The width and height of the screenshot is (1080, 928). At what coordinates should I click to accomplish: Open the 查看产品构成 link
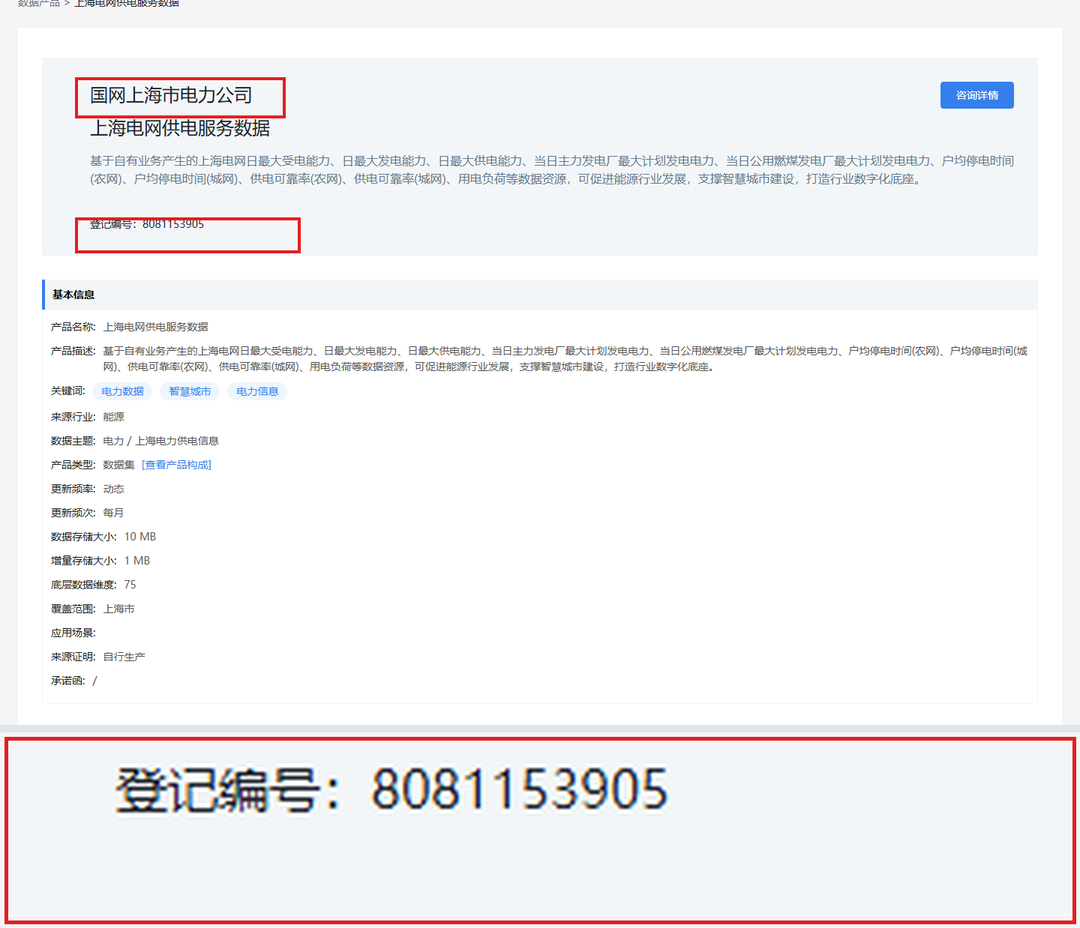(176, 465)
